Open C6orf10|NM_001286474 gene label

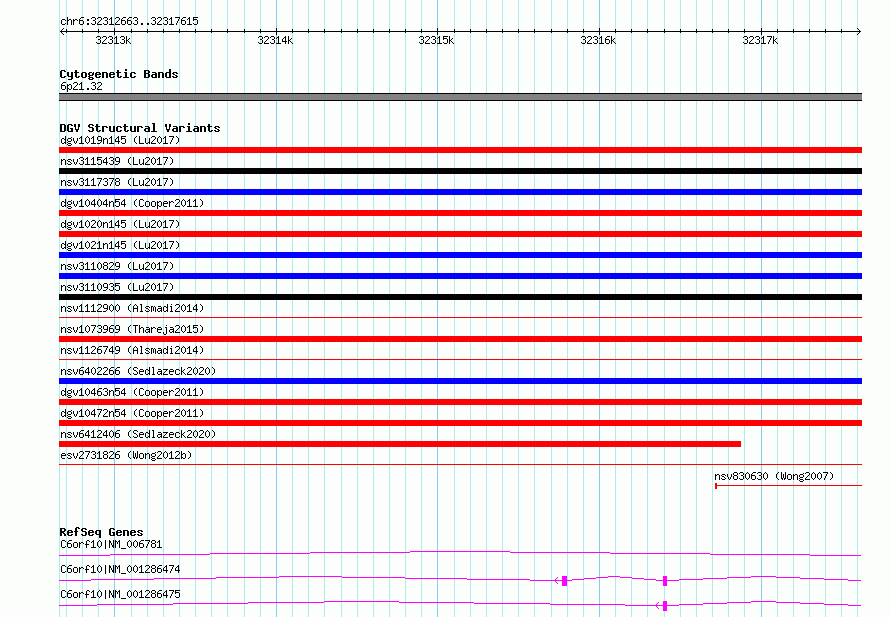click(120, 569)
